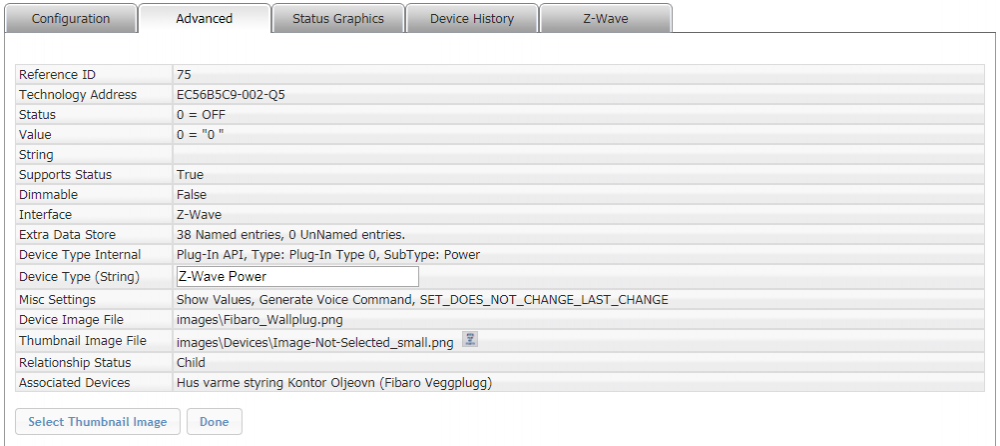This screenshot has height=446, width=1000.
Task: Click the Extra Data Store entries text
Action: tap(290, 235)
